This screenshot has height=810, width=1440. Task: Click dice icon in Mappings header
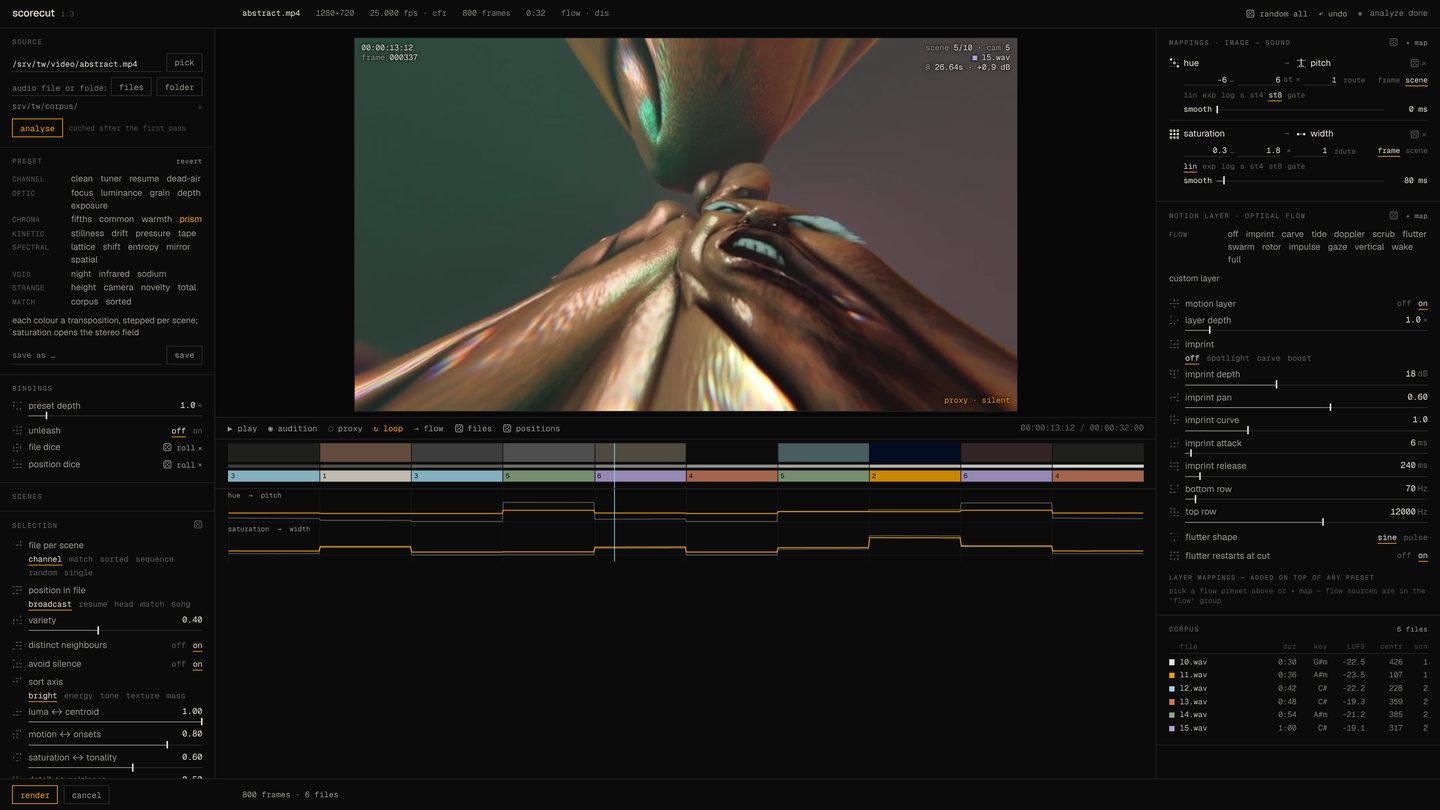click(1393, 43)
